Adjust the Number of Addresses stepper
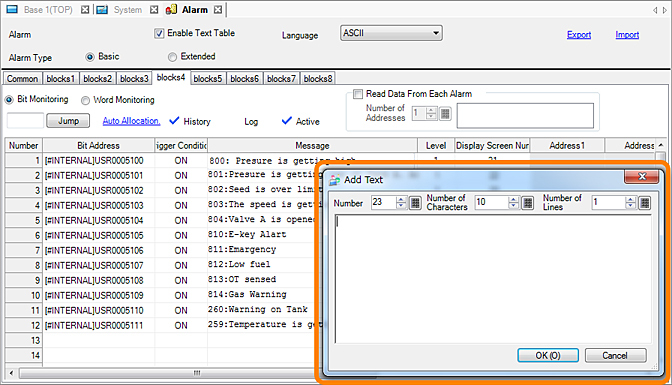This screenshot has height=385, width=672. 431,113
